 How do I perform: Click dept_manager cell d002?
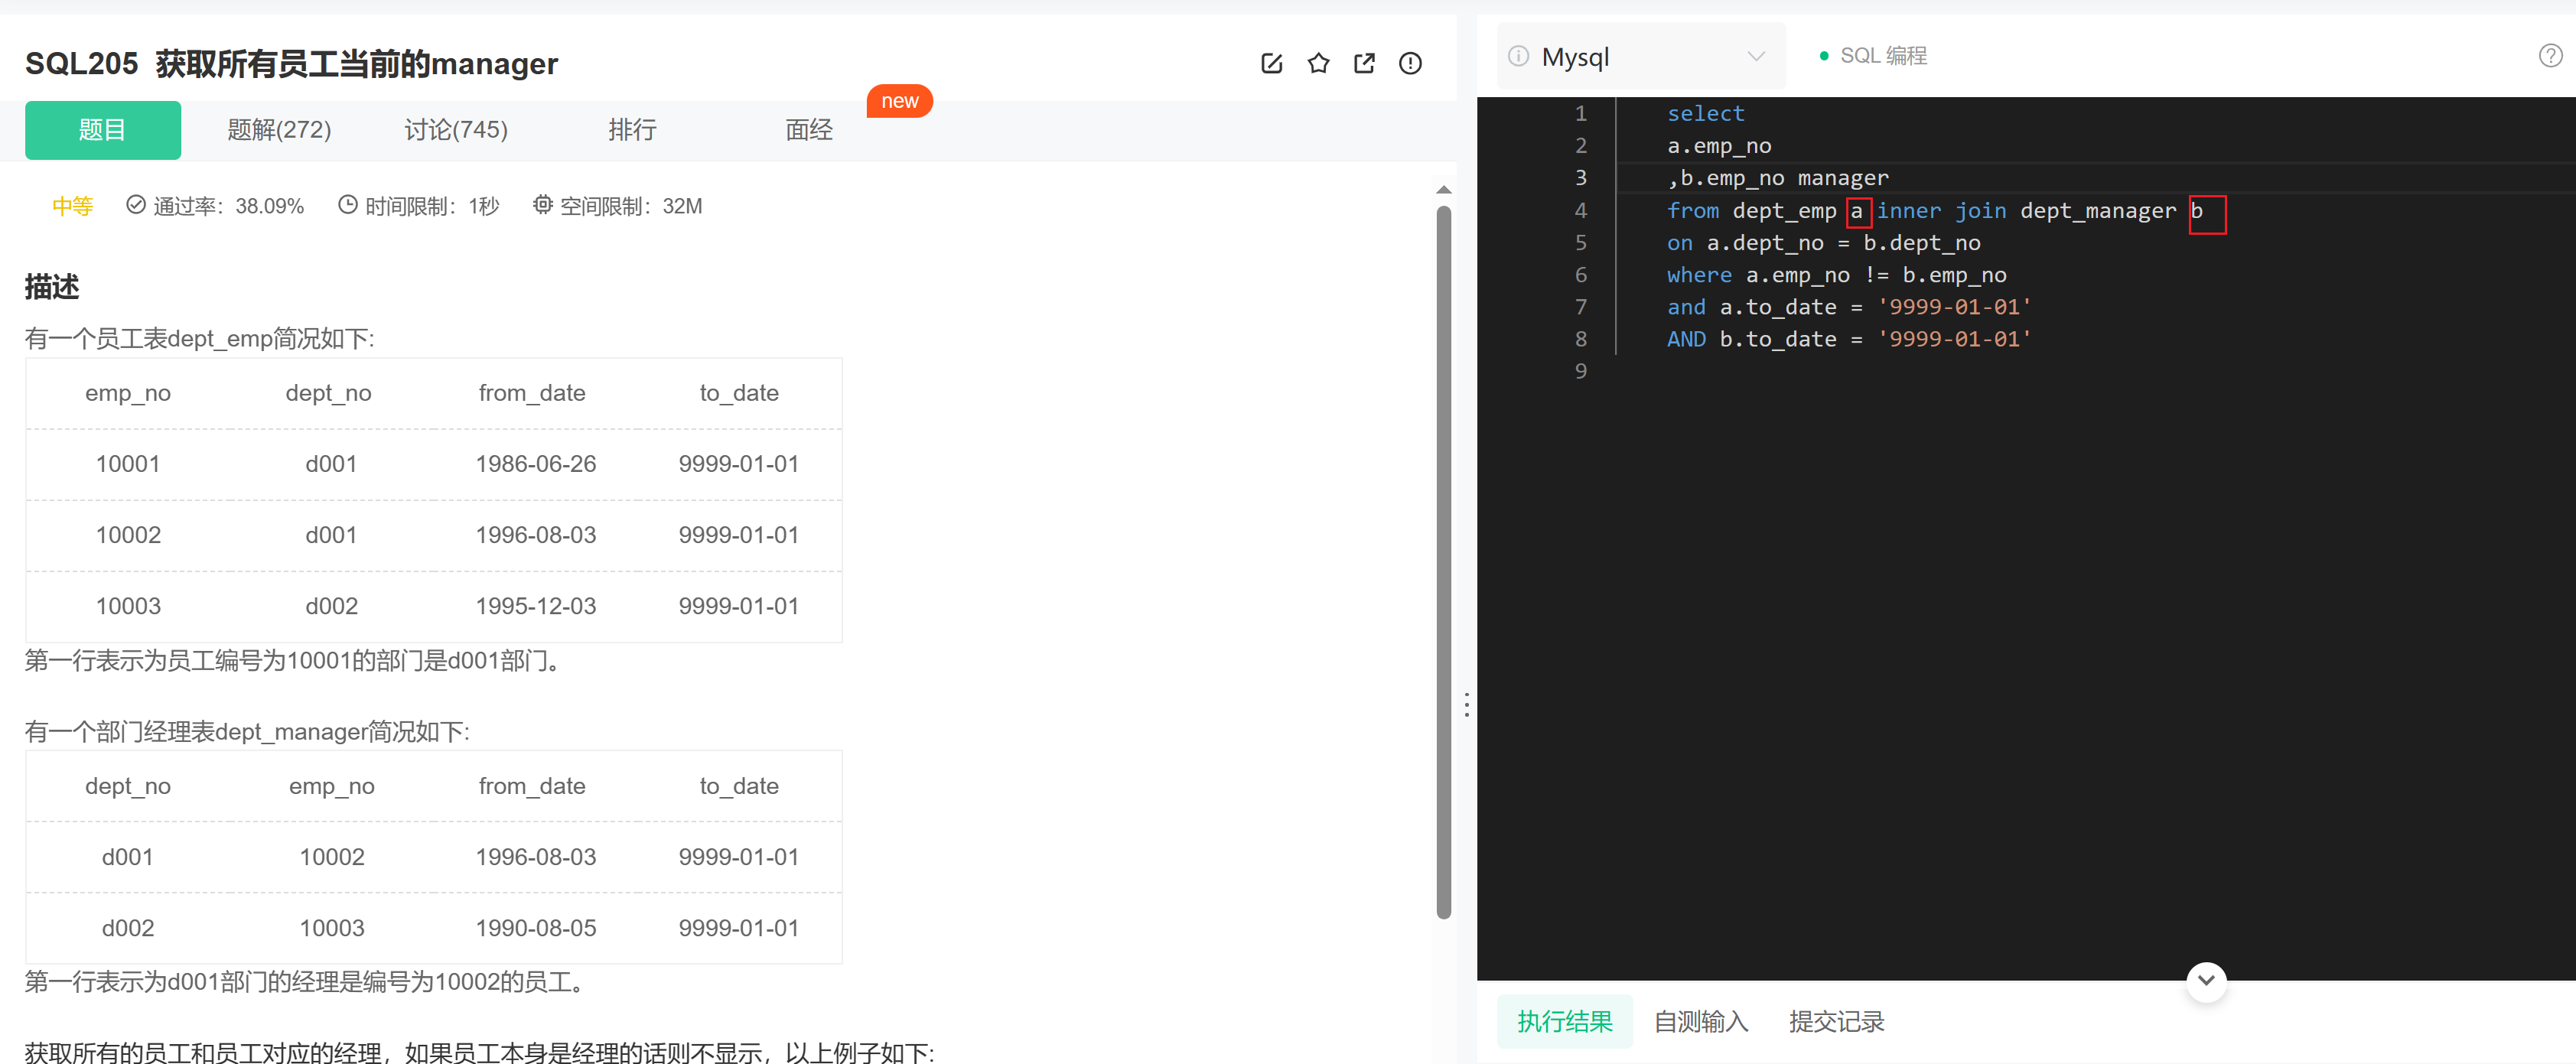point(128,928)
